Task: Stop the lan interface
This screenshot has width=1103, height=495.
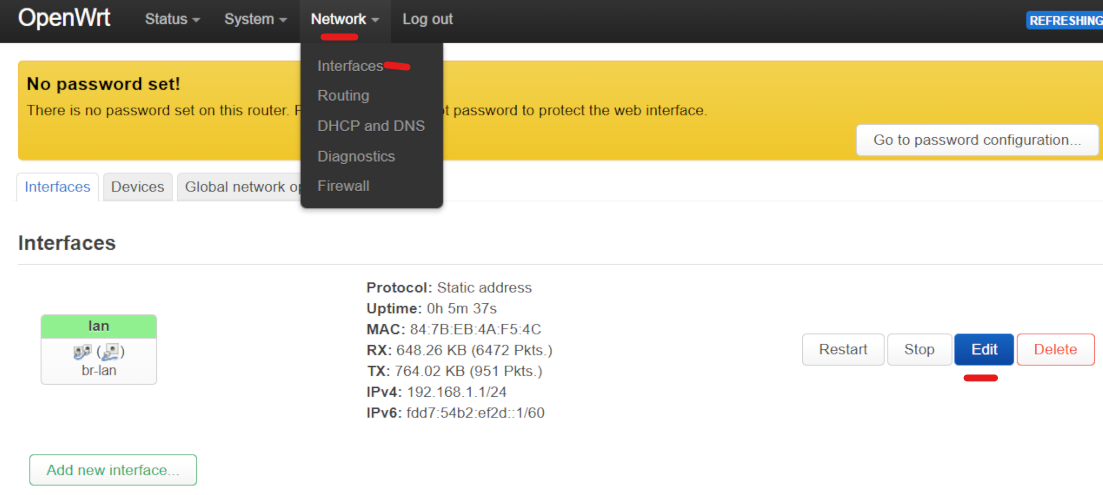Action: (919, 349)
